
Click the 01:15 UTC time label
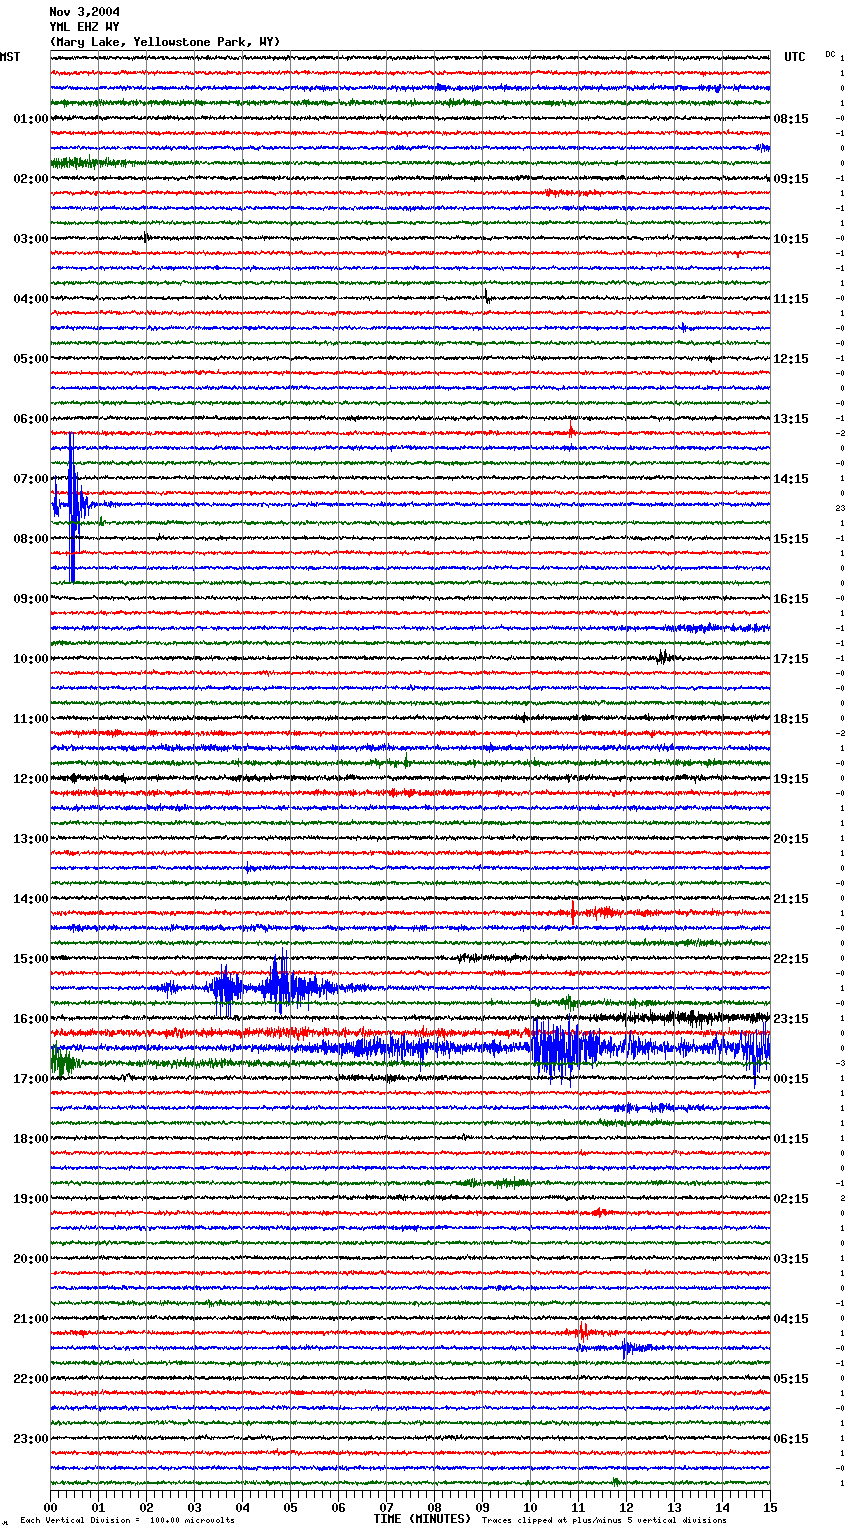tap(791, 1139)
